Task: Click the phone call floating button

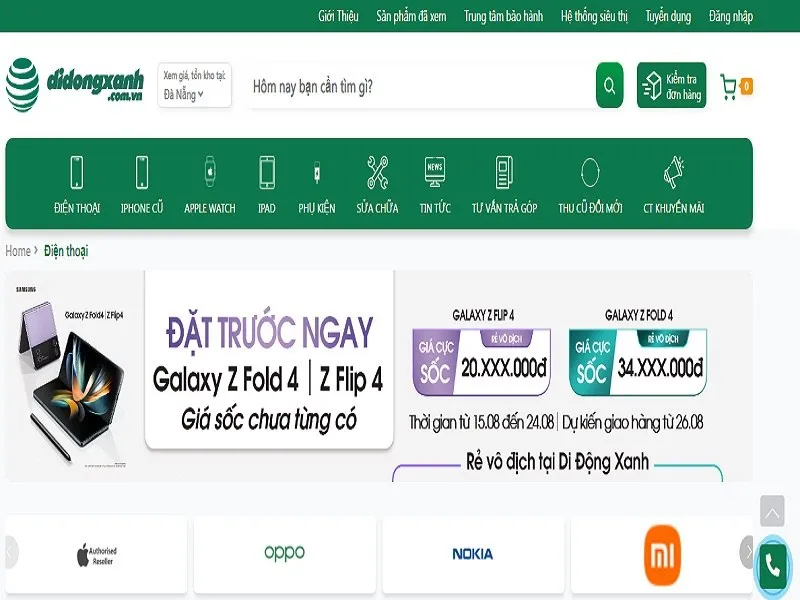Action: point(773,566)
